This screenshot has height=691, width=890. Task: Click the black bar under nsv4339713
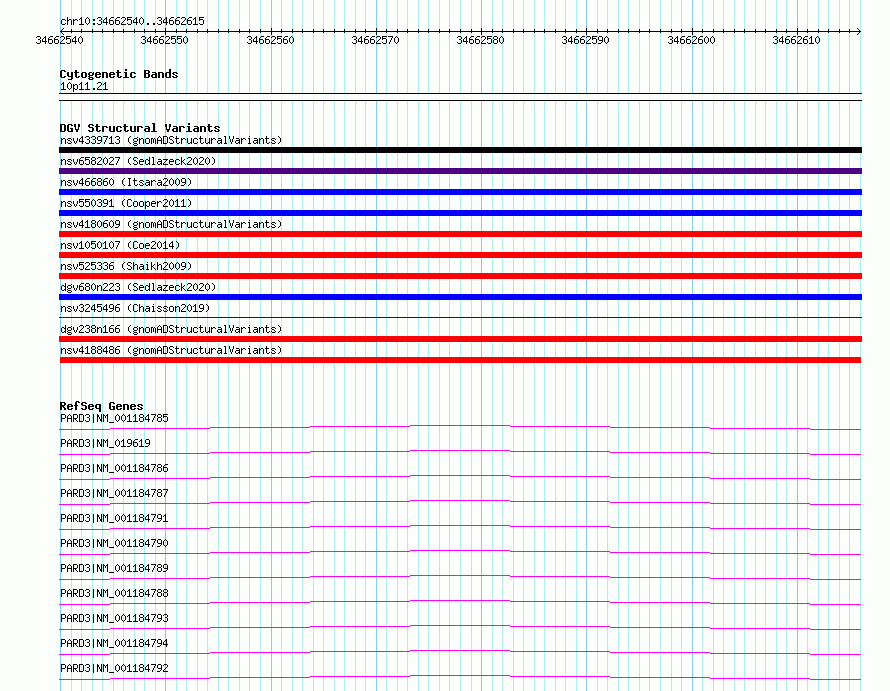coord(460,150)
